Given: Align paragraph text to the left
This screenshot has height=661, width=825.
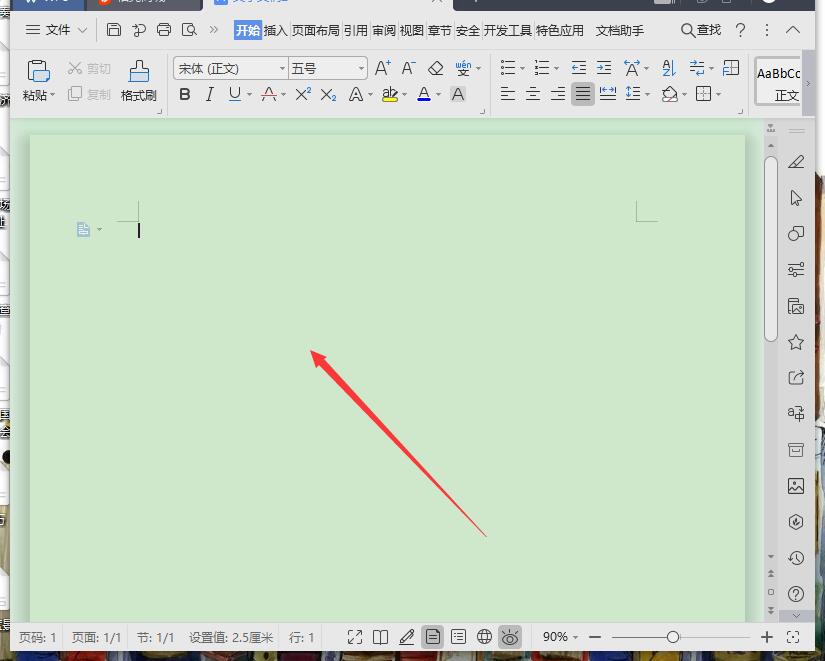Looking at the screenshot, I should (x=508, y=94).
